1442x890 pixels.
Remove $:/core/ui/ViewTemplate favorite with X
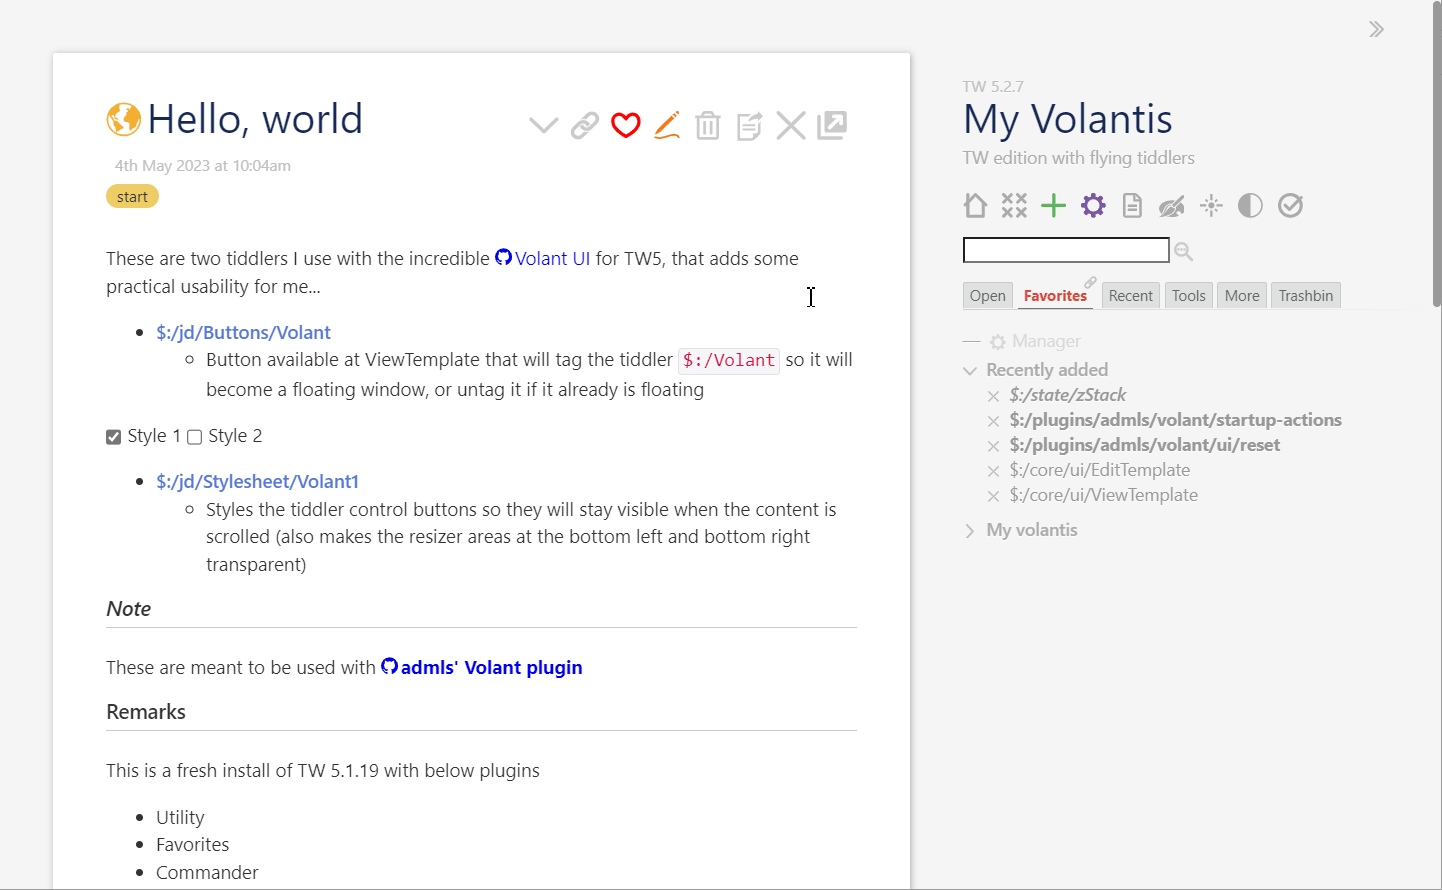[x=993, y=496]
